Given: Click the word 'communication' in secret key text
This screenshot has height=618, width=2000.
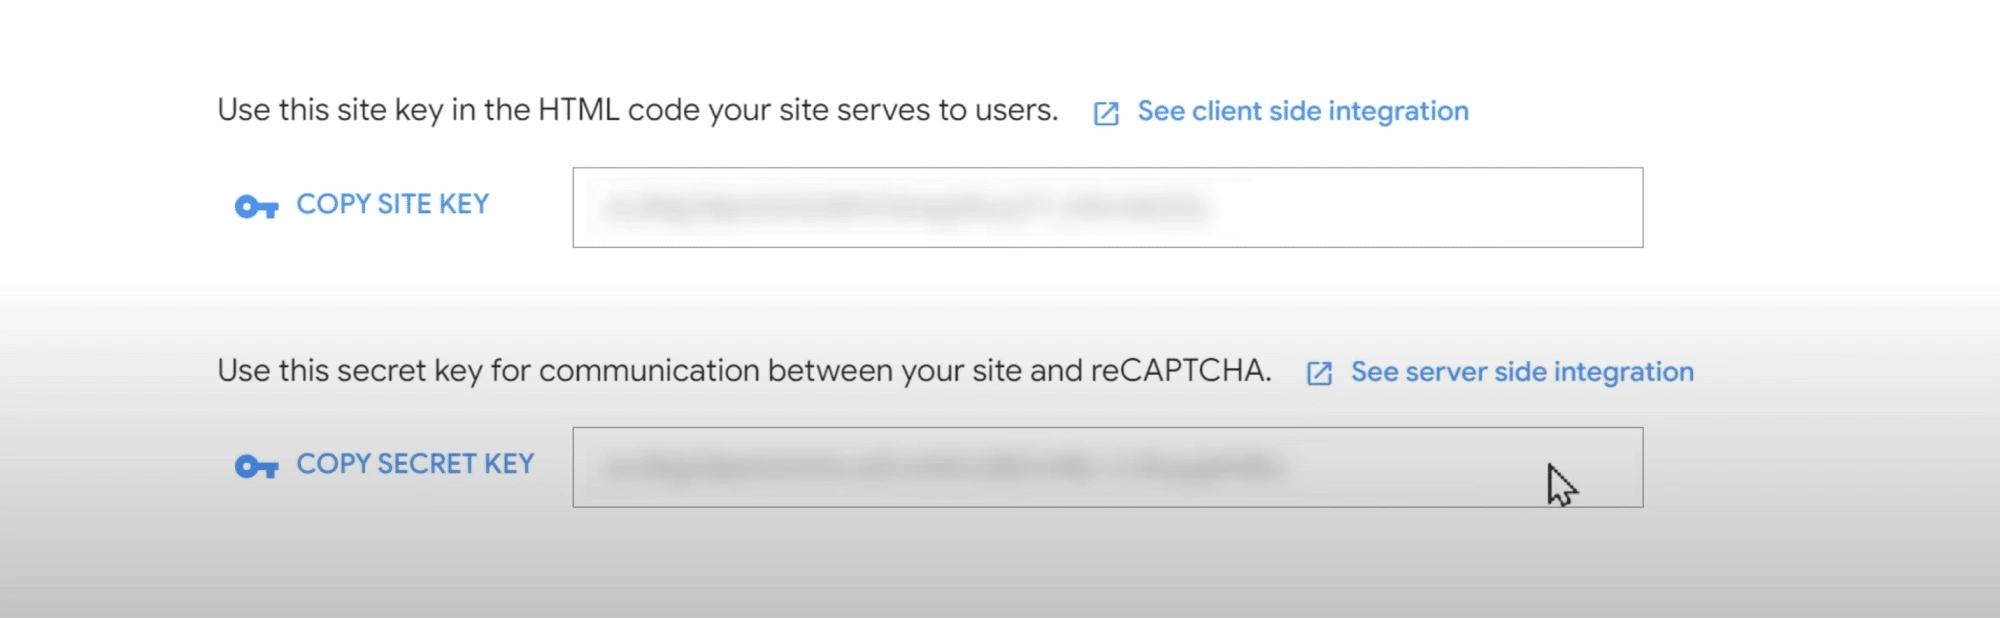Looking at the screenshot, I should click(x=649, y=371).
